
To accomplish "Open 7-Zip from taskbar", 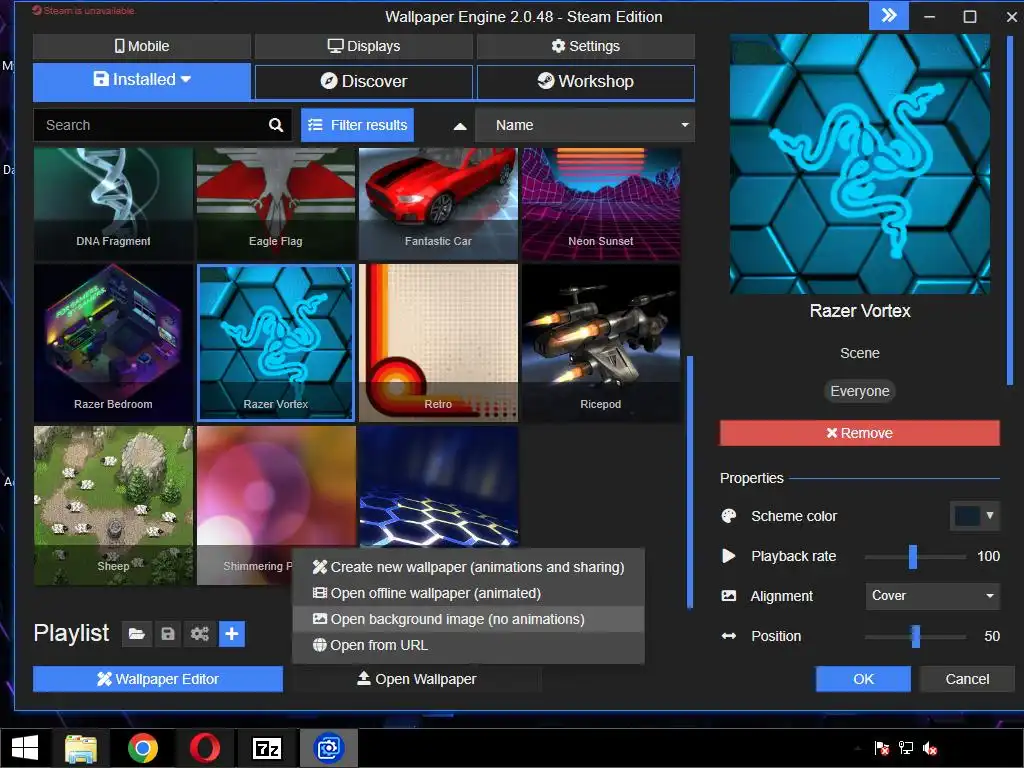I will tap(266, 748).
